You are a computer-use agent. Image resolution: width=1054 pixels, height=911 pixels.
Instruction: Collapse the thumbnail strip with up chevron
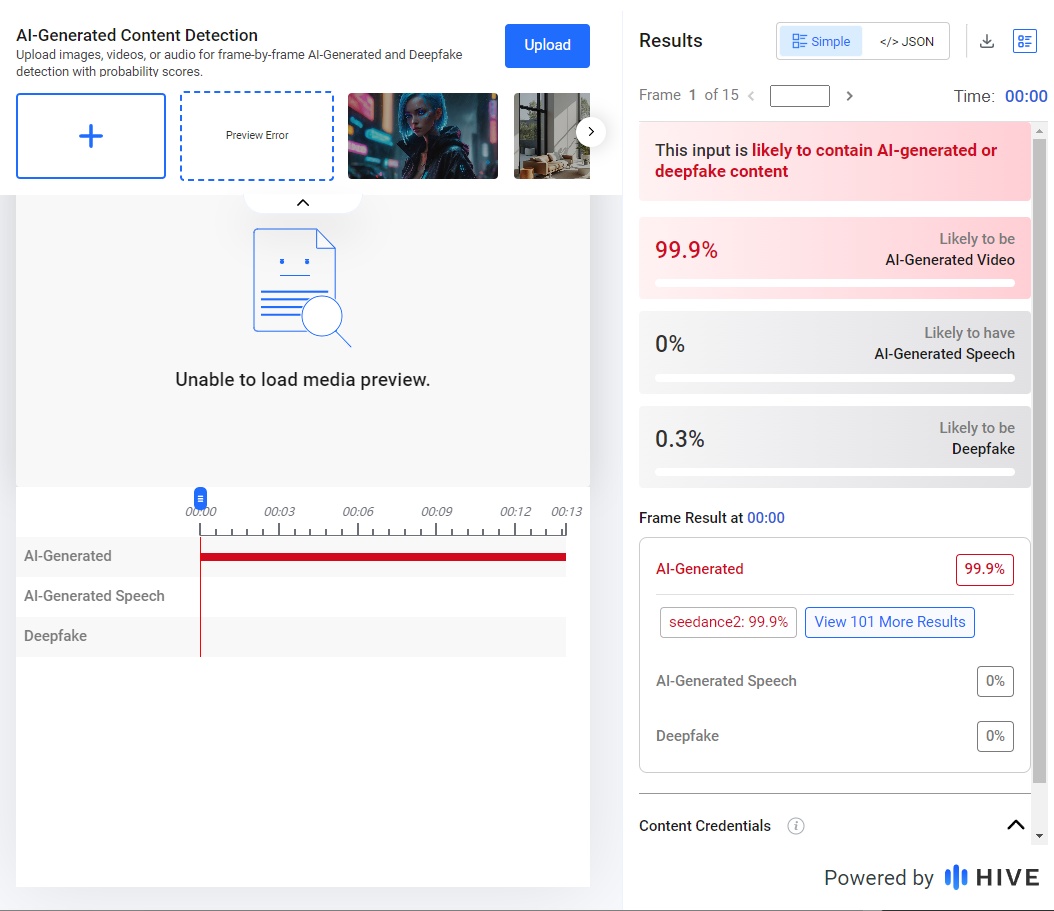303,202
